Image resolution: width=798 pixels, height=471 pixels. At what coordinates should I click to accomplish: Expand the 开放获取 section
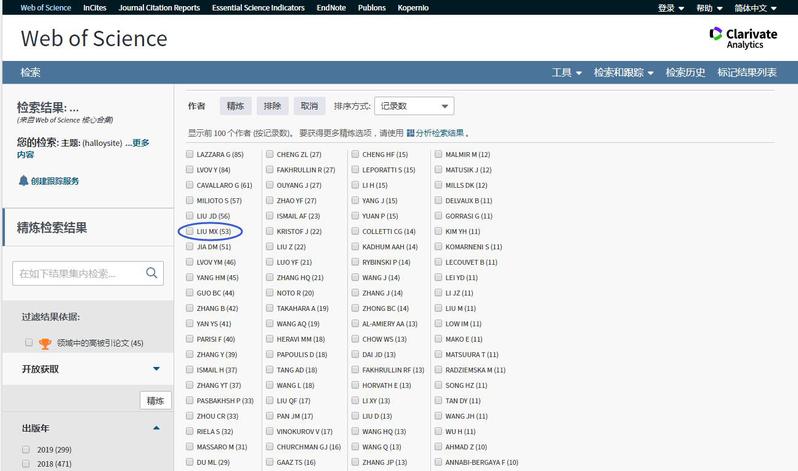tap(156, 369)
